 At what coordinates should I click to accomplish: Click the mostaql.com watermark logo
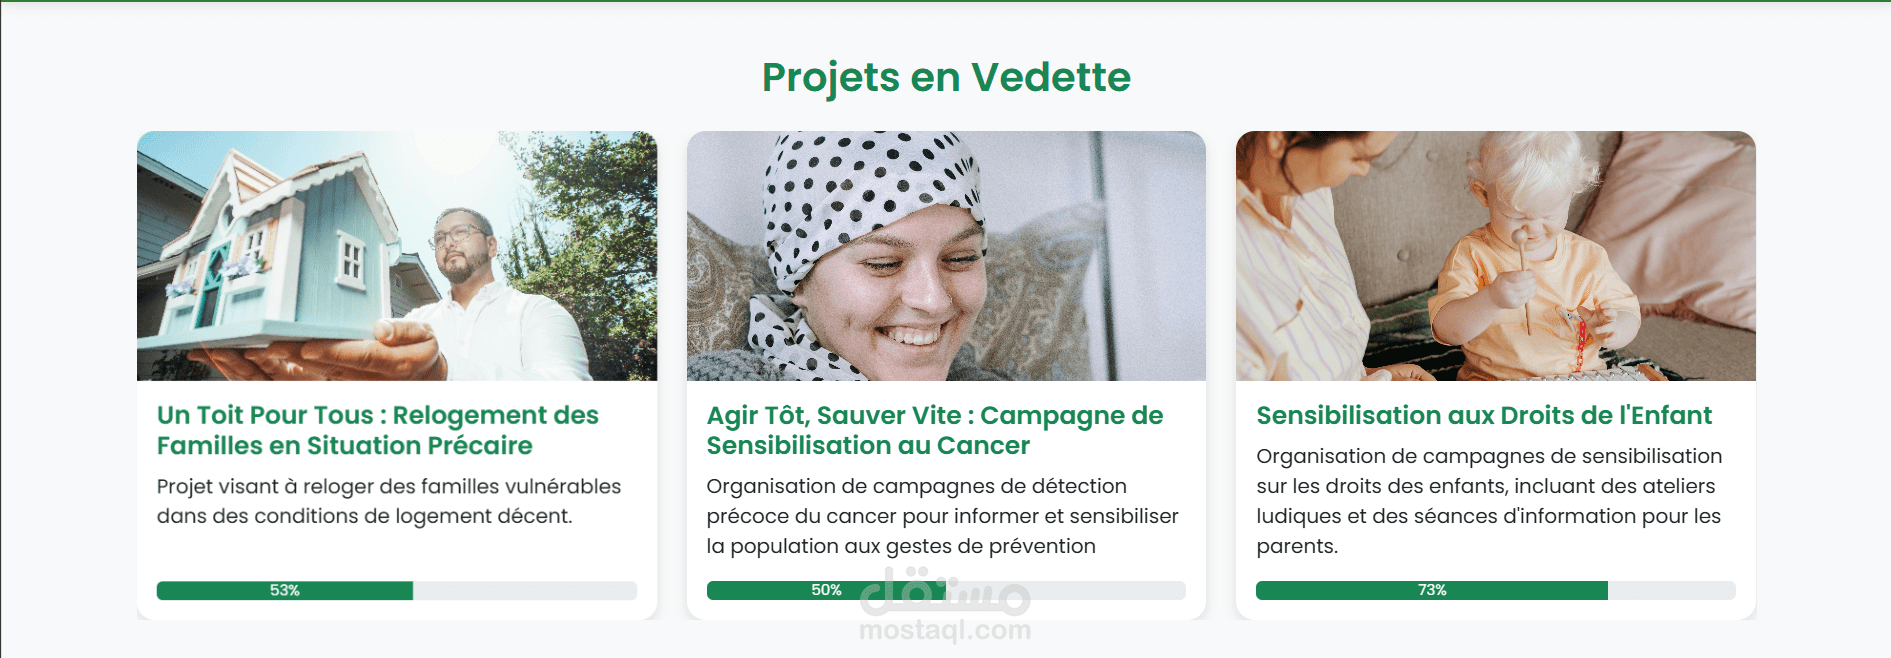[945, 606]
